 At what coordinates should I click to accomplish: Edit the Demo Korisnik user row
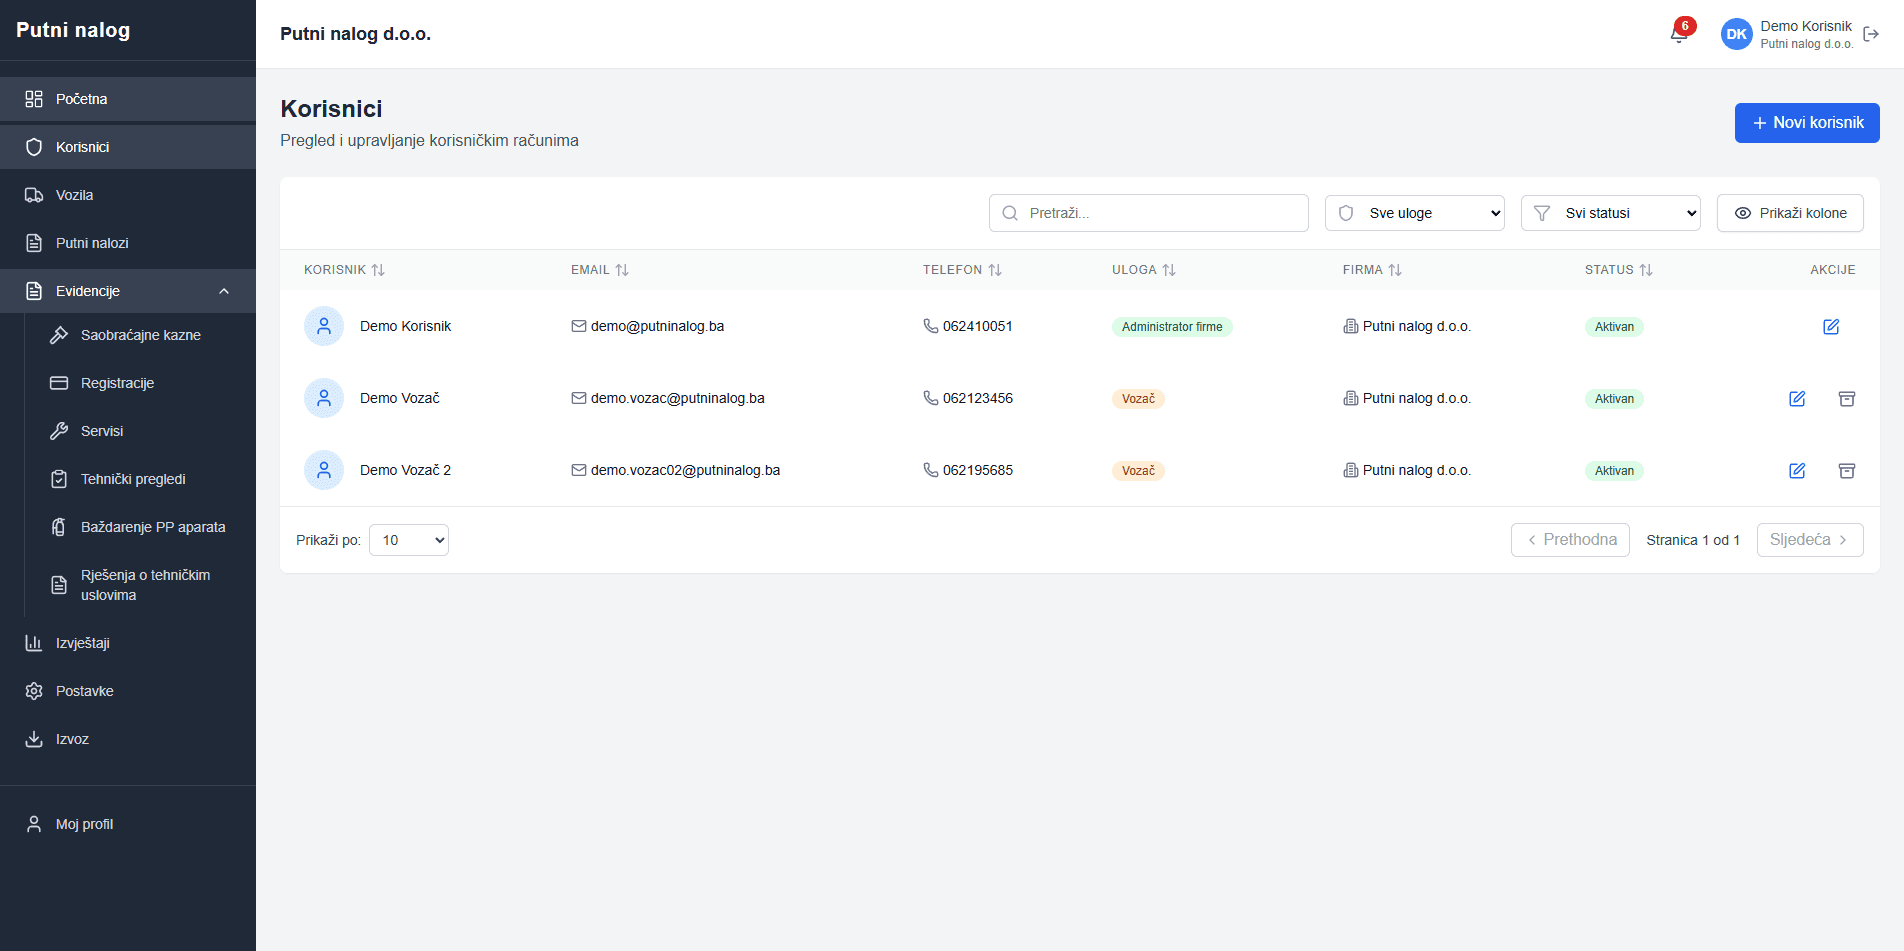[x=1831, y=327]
